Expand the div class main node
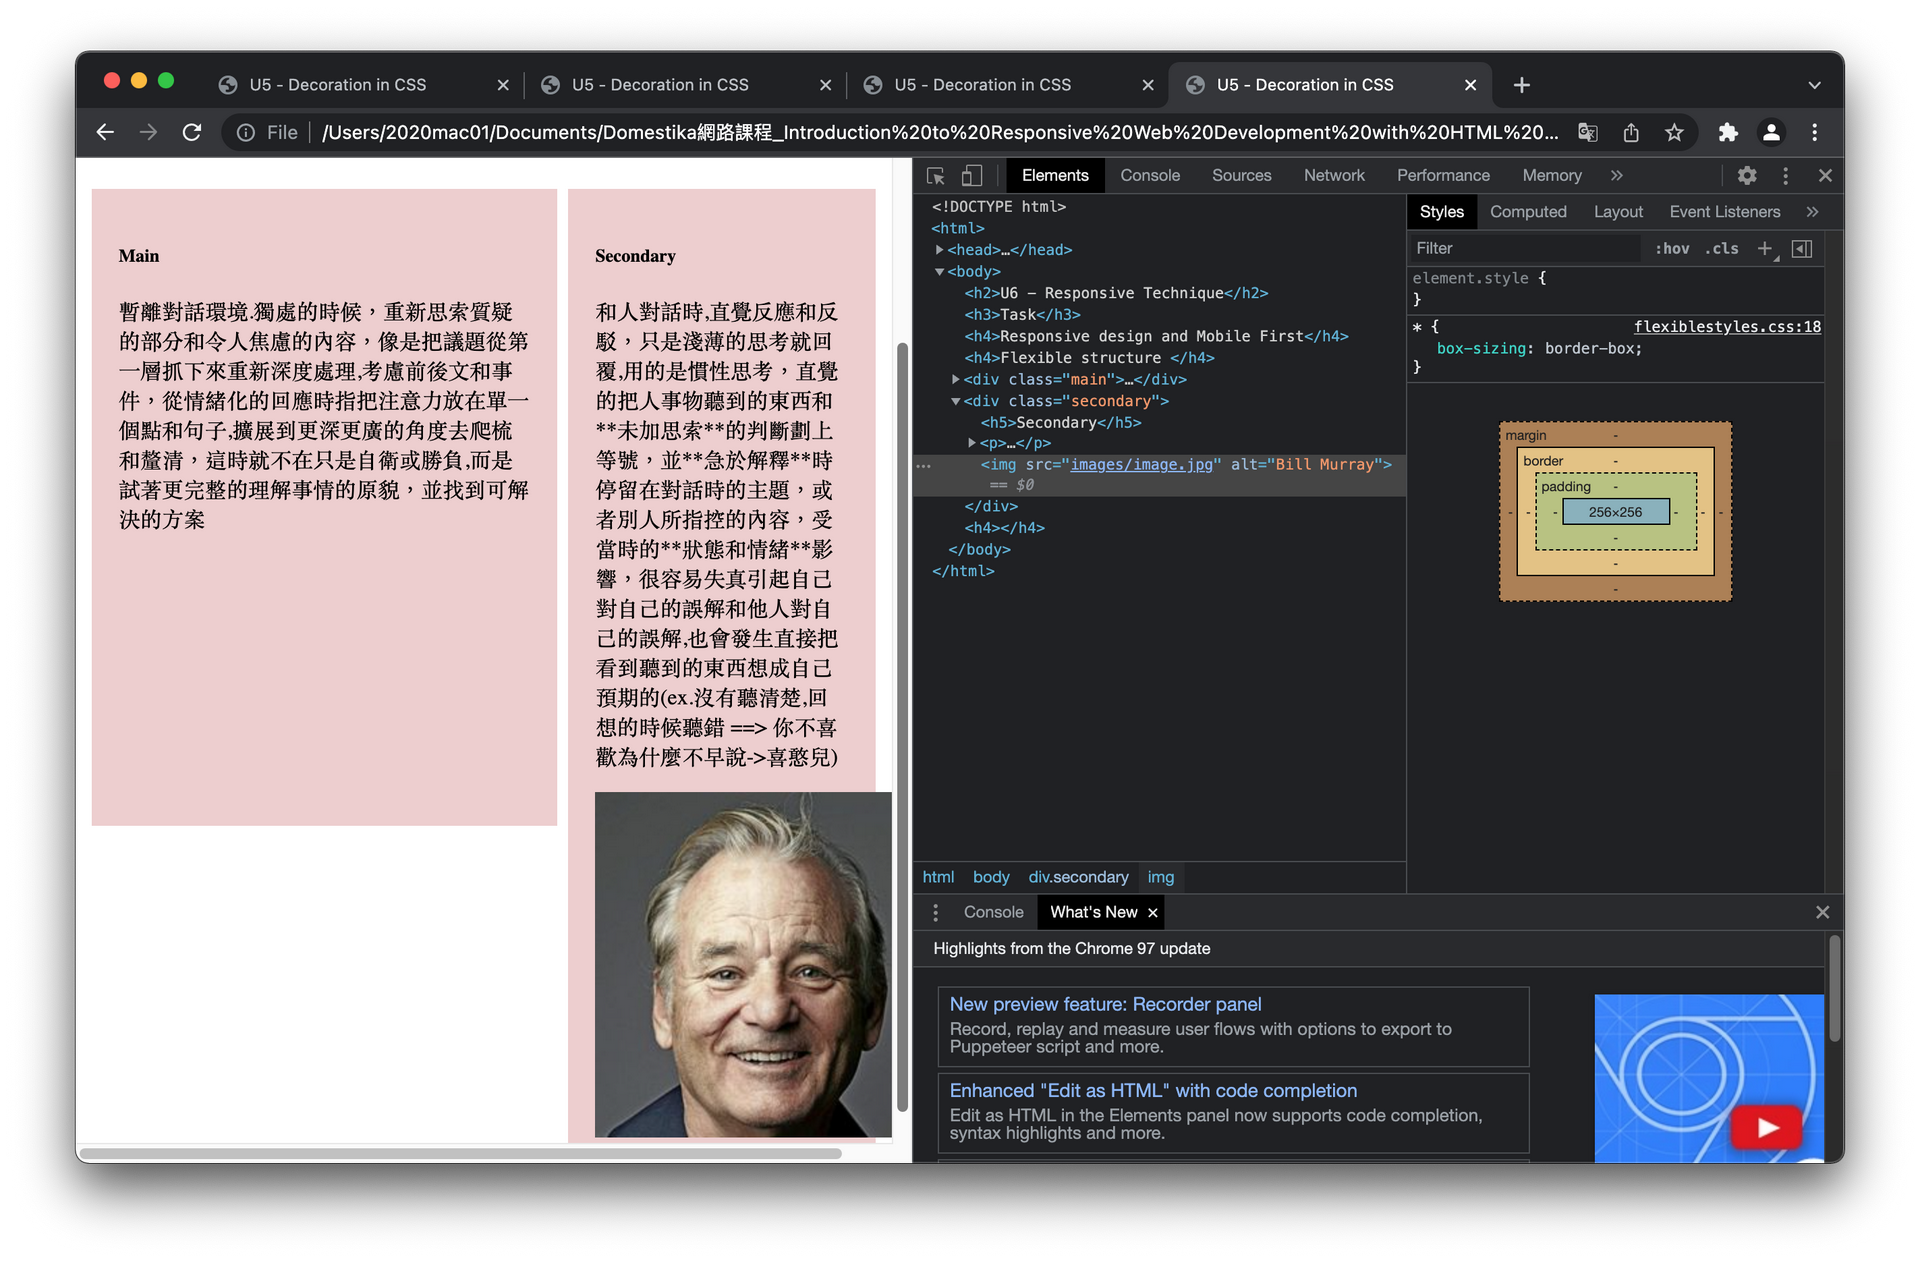The height and width of the screenshot is (1263, 1920). tap(956, 380)
